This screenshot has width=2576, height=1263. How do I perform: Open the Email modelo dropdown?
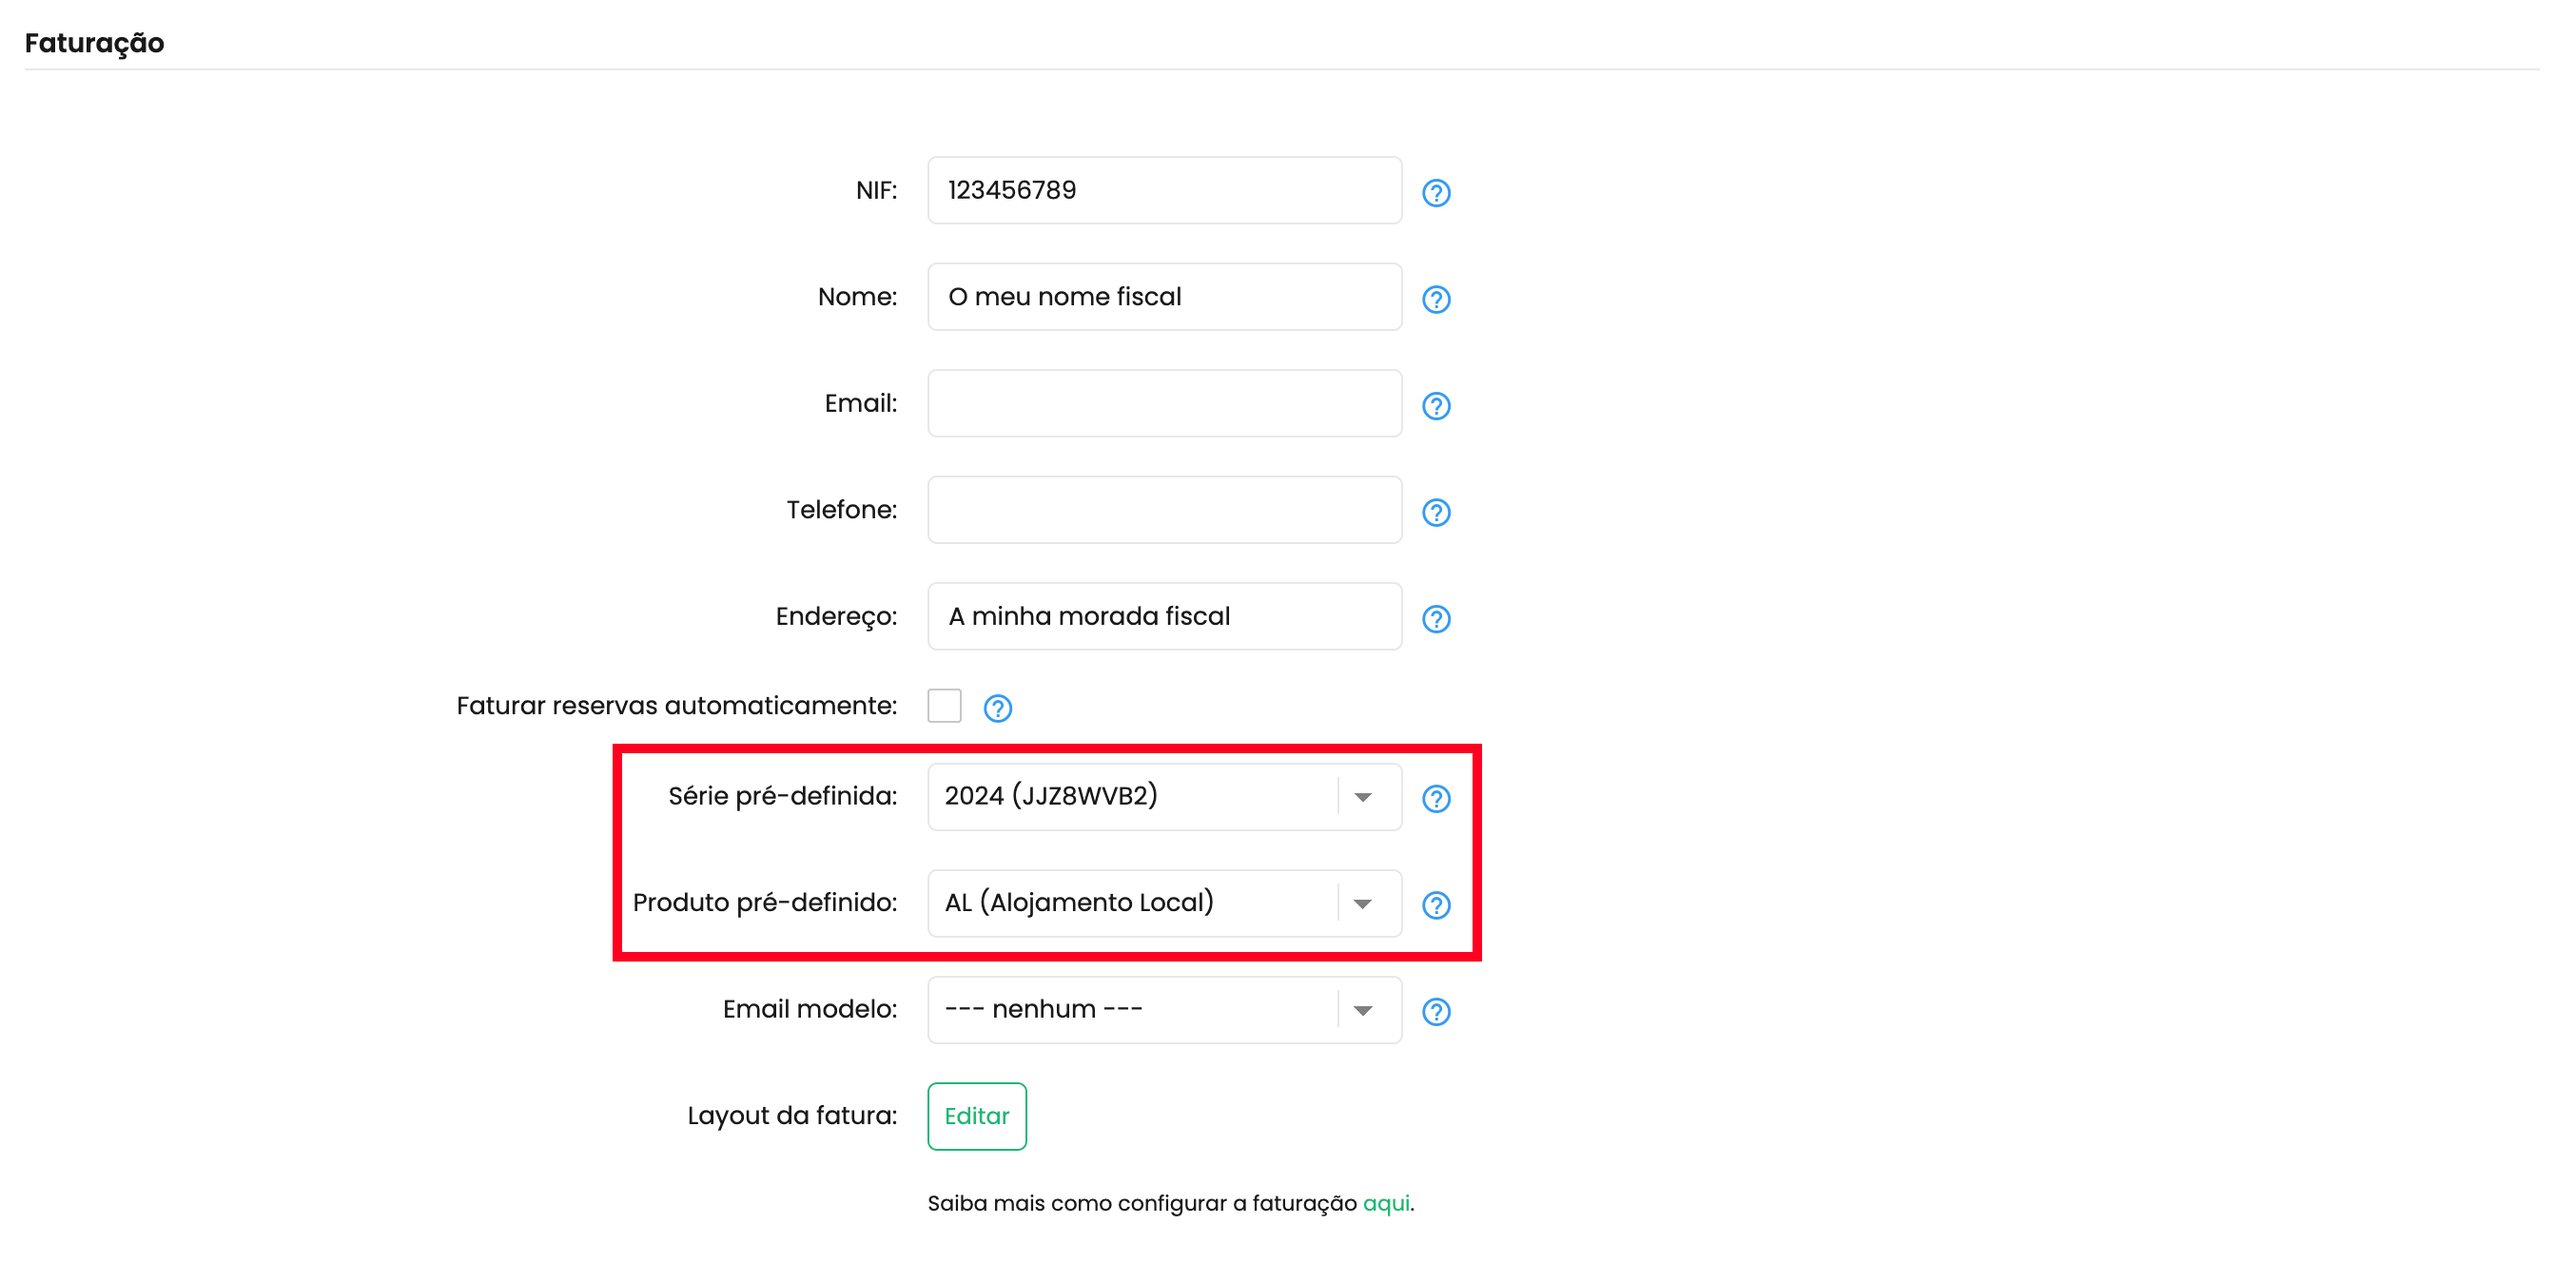click(1164, 1009)
